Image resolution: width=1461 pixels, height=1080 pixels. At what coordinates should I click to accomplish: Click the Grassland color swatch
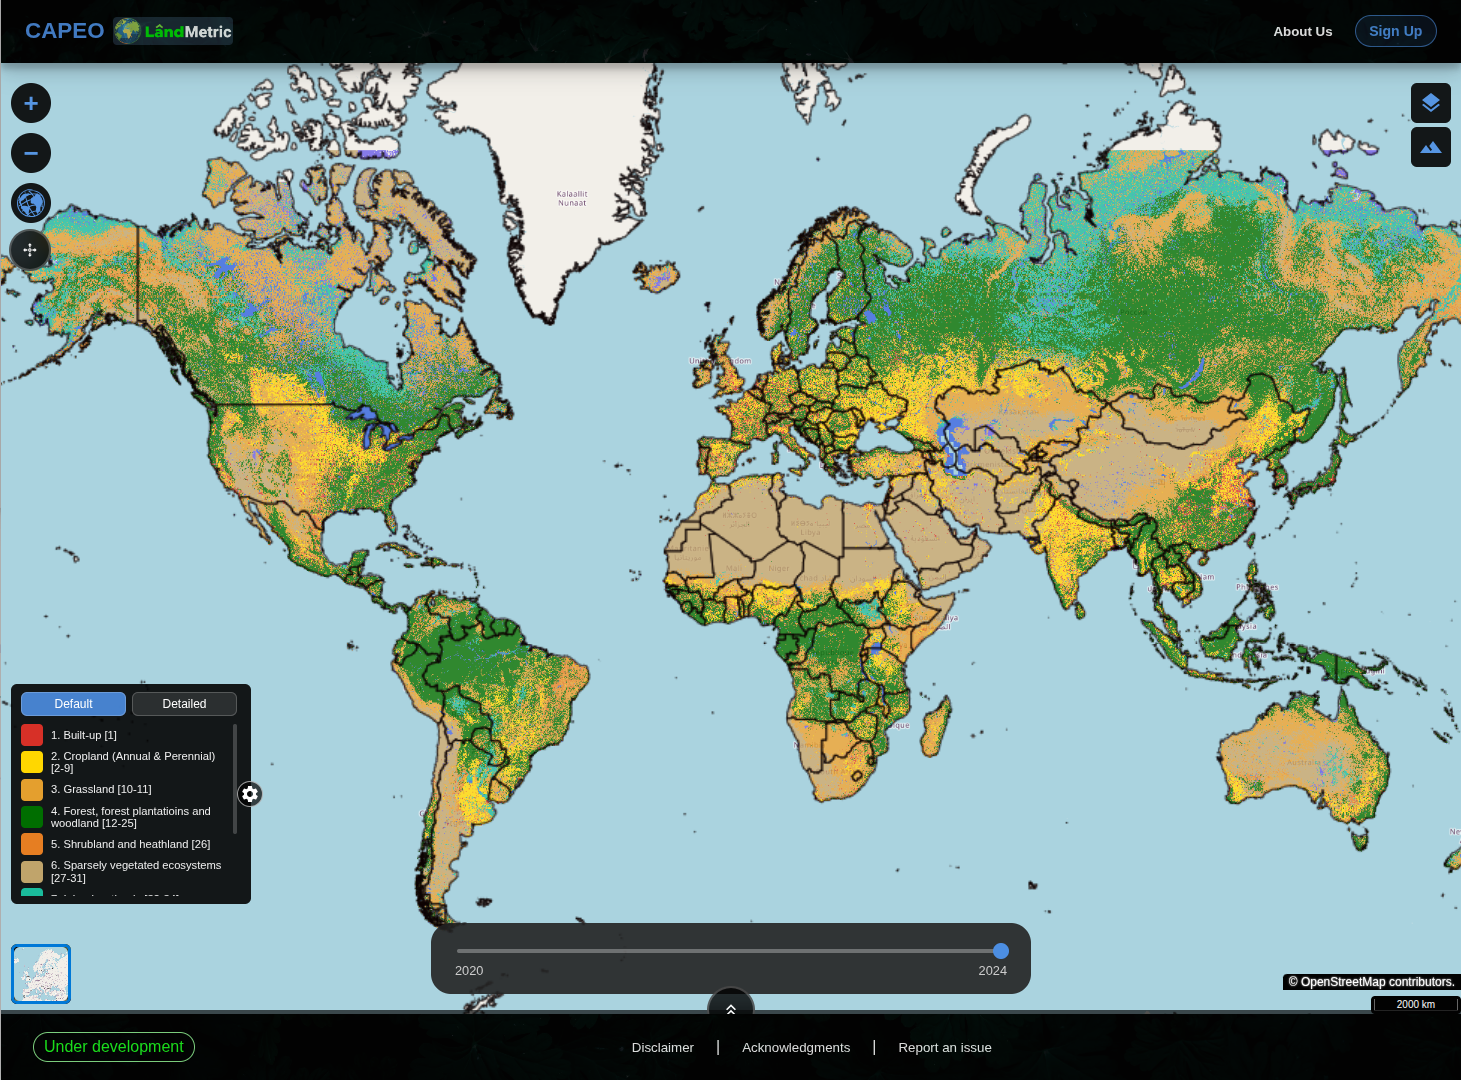pyautogui.click(x=32, y=790)
